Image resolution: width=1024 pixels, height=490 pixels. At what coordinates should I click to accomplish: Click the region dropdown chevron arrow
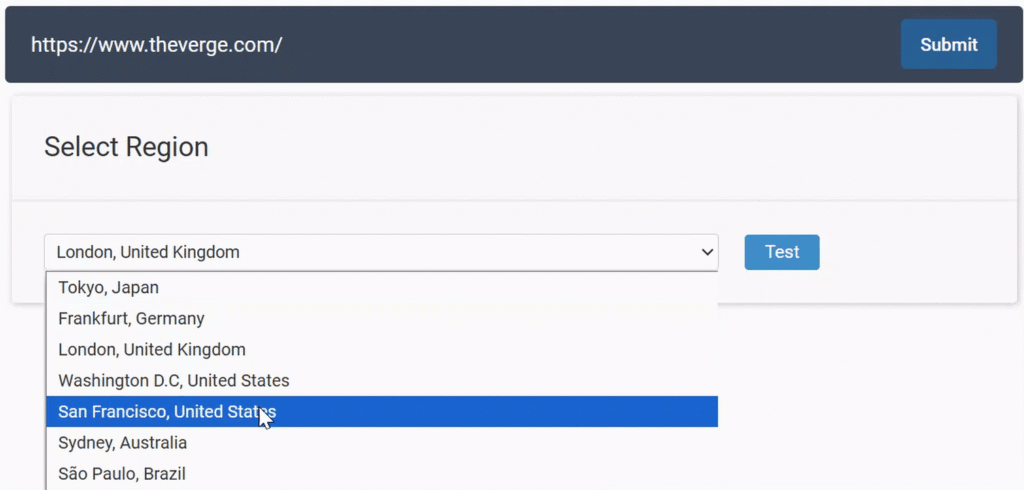707,253
